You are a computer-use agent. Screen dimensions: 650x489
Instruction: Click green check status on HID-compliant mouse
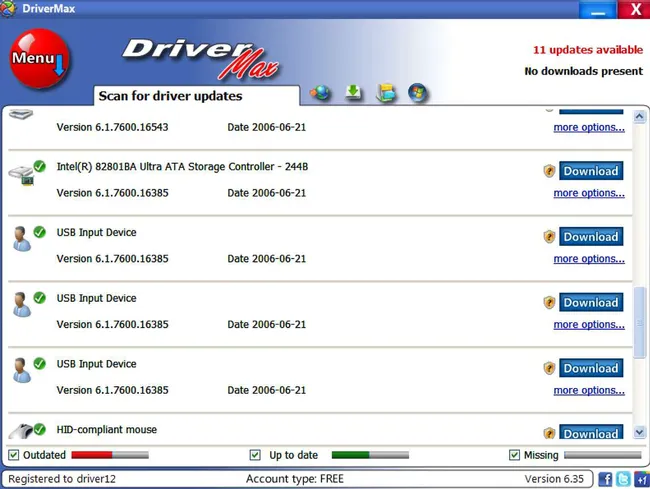coord(40,429)
